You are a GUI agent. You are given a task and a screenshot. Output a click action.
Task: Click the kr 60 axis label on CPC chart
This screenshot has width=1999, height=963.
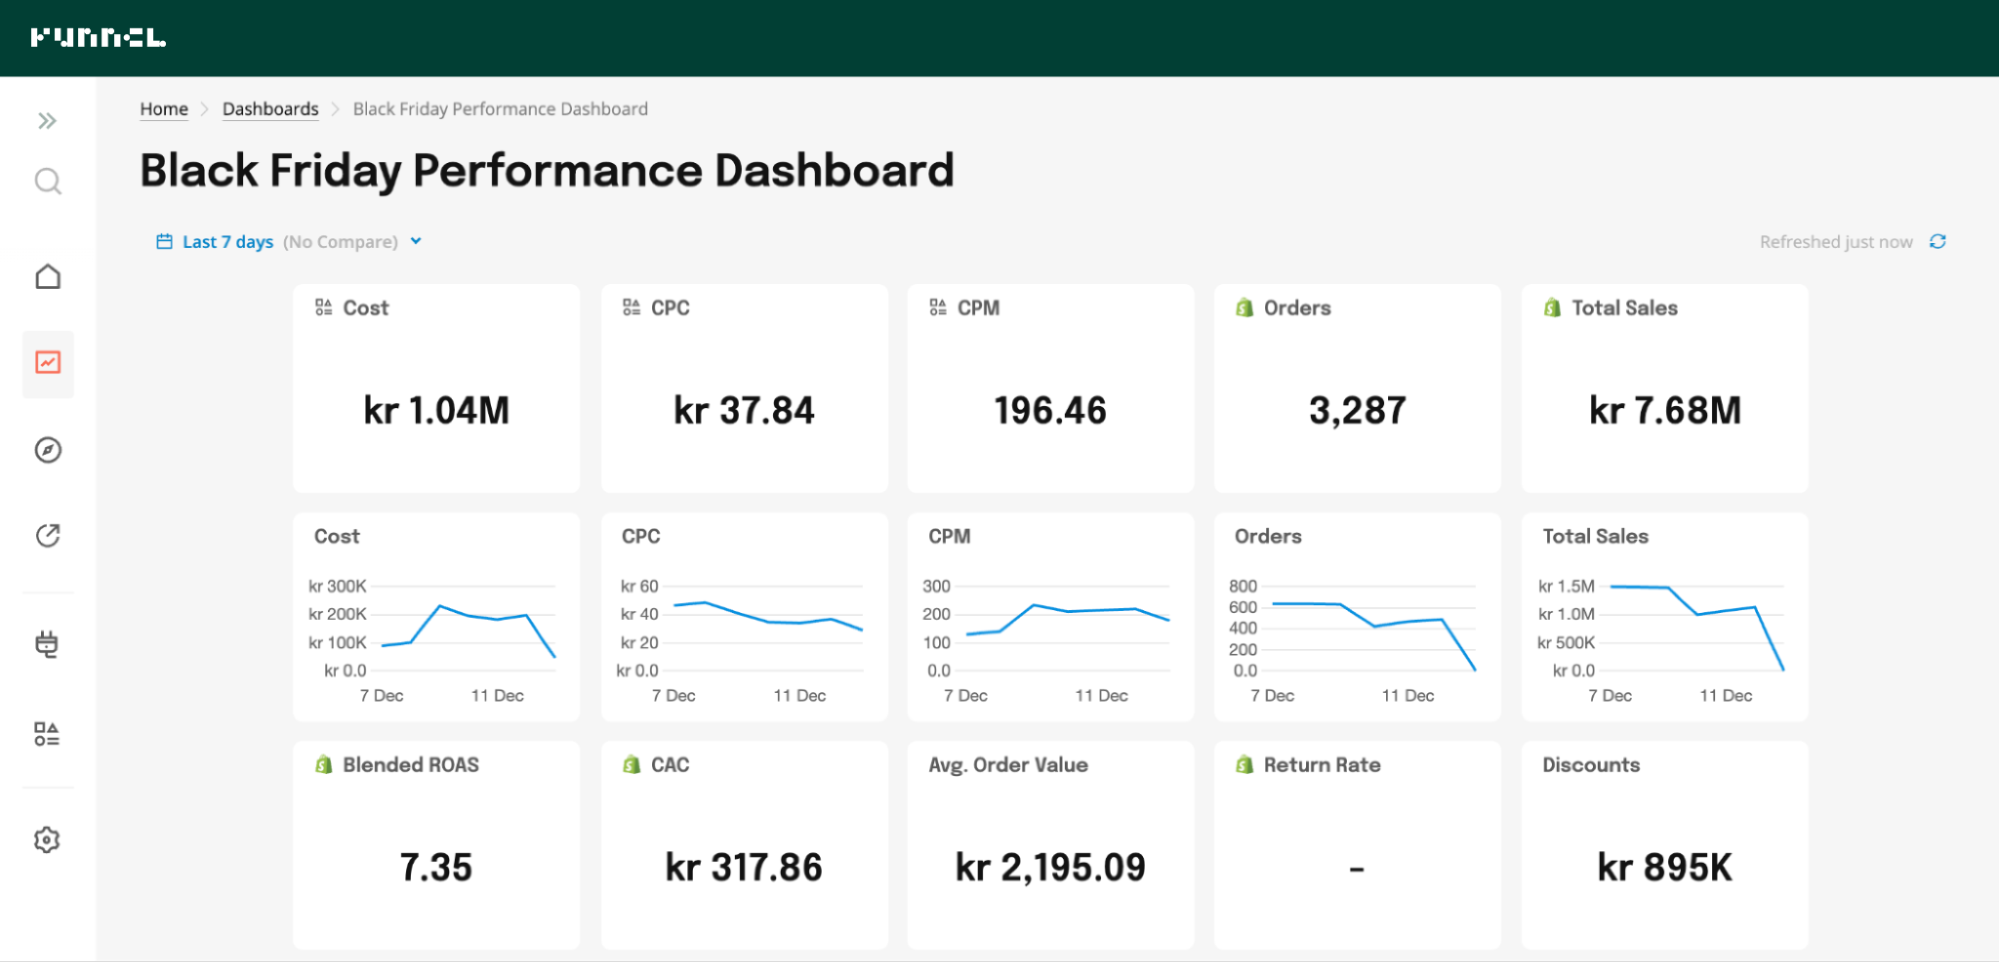coord(639,586)
